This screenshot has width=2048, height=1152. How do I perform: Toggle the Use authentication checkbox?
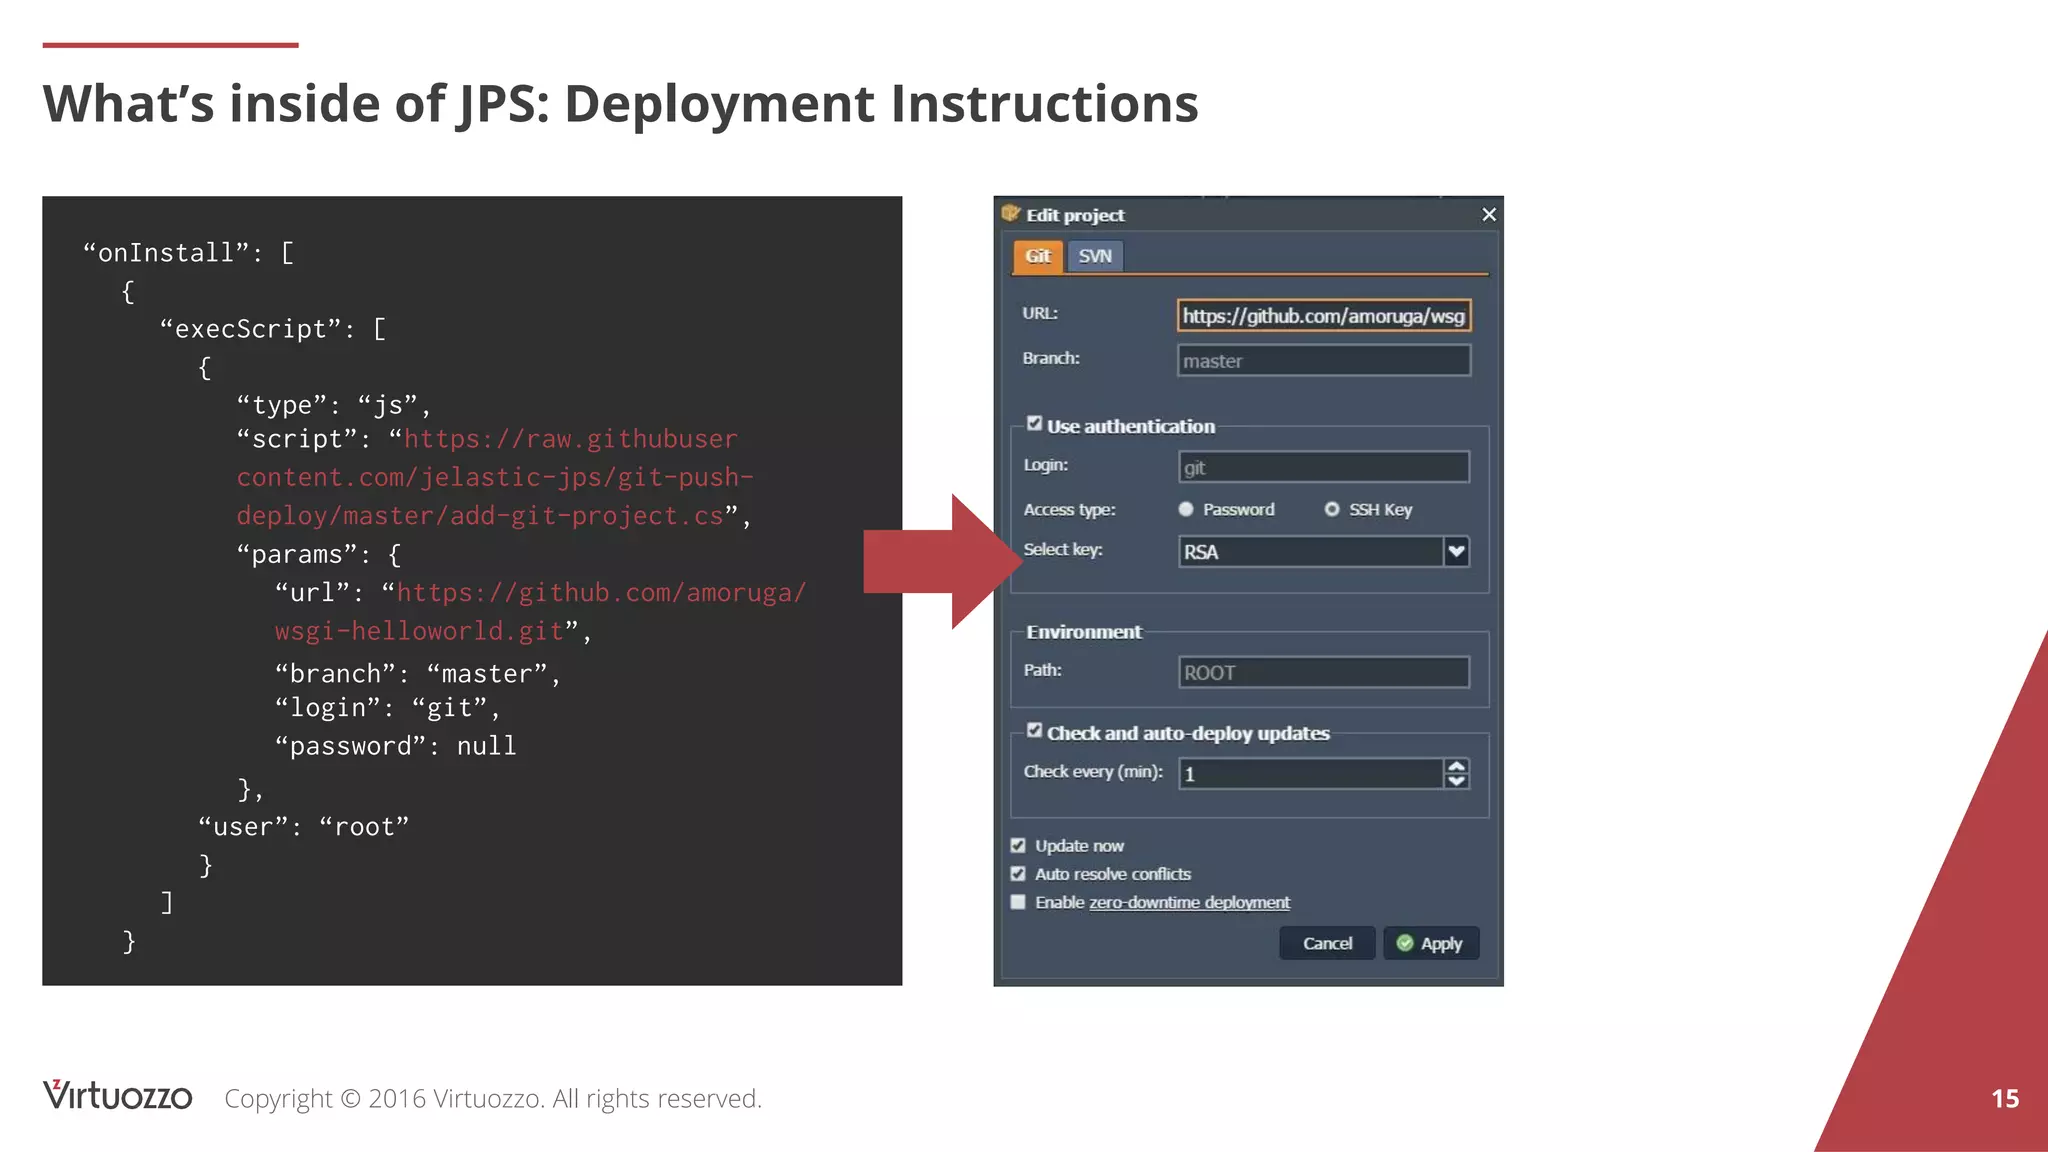[1034, 424]
